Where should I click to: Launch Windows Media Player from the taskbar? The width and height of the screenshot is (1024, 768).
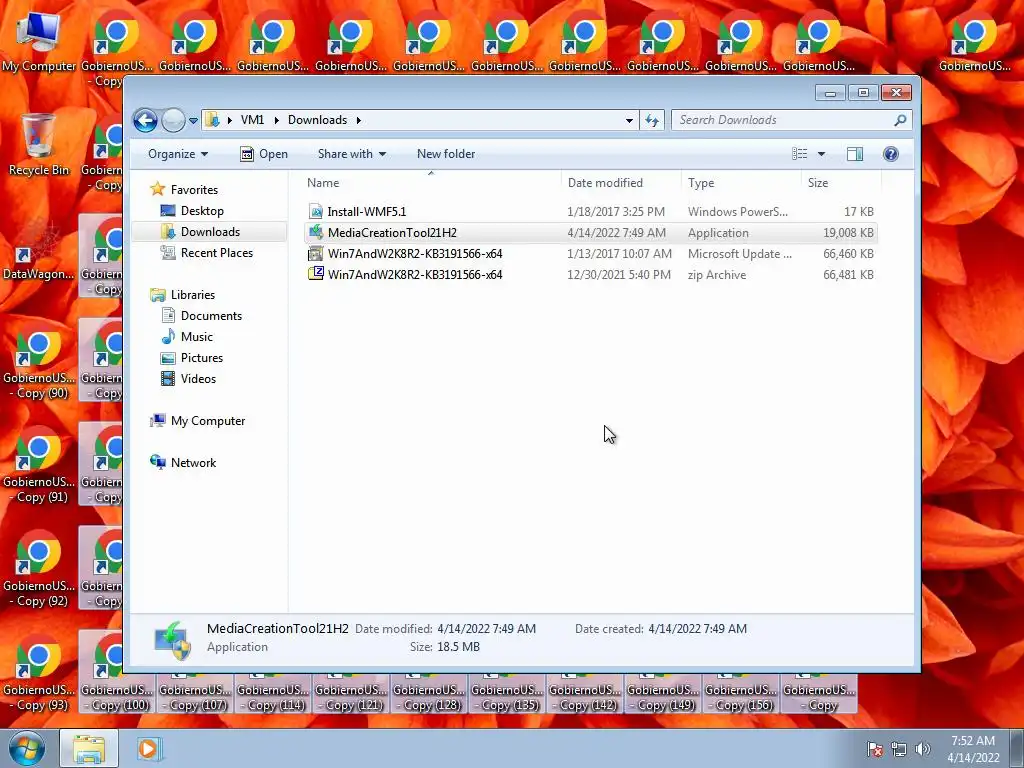(148, 748)
